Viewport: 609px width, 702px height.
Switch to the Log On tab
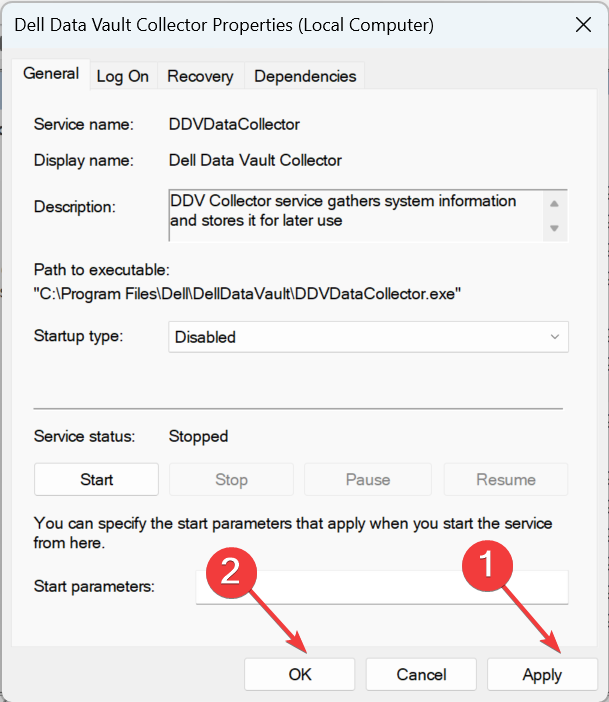click(123, 76)
